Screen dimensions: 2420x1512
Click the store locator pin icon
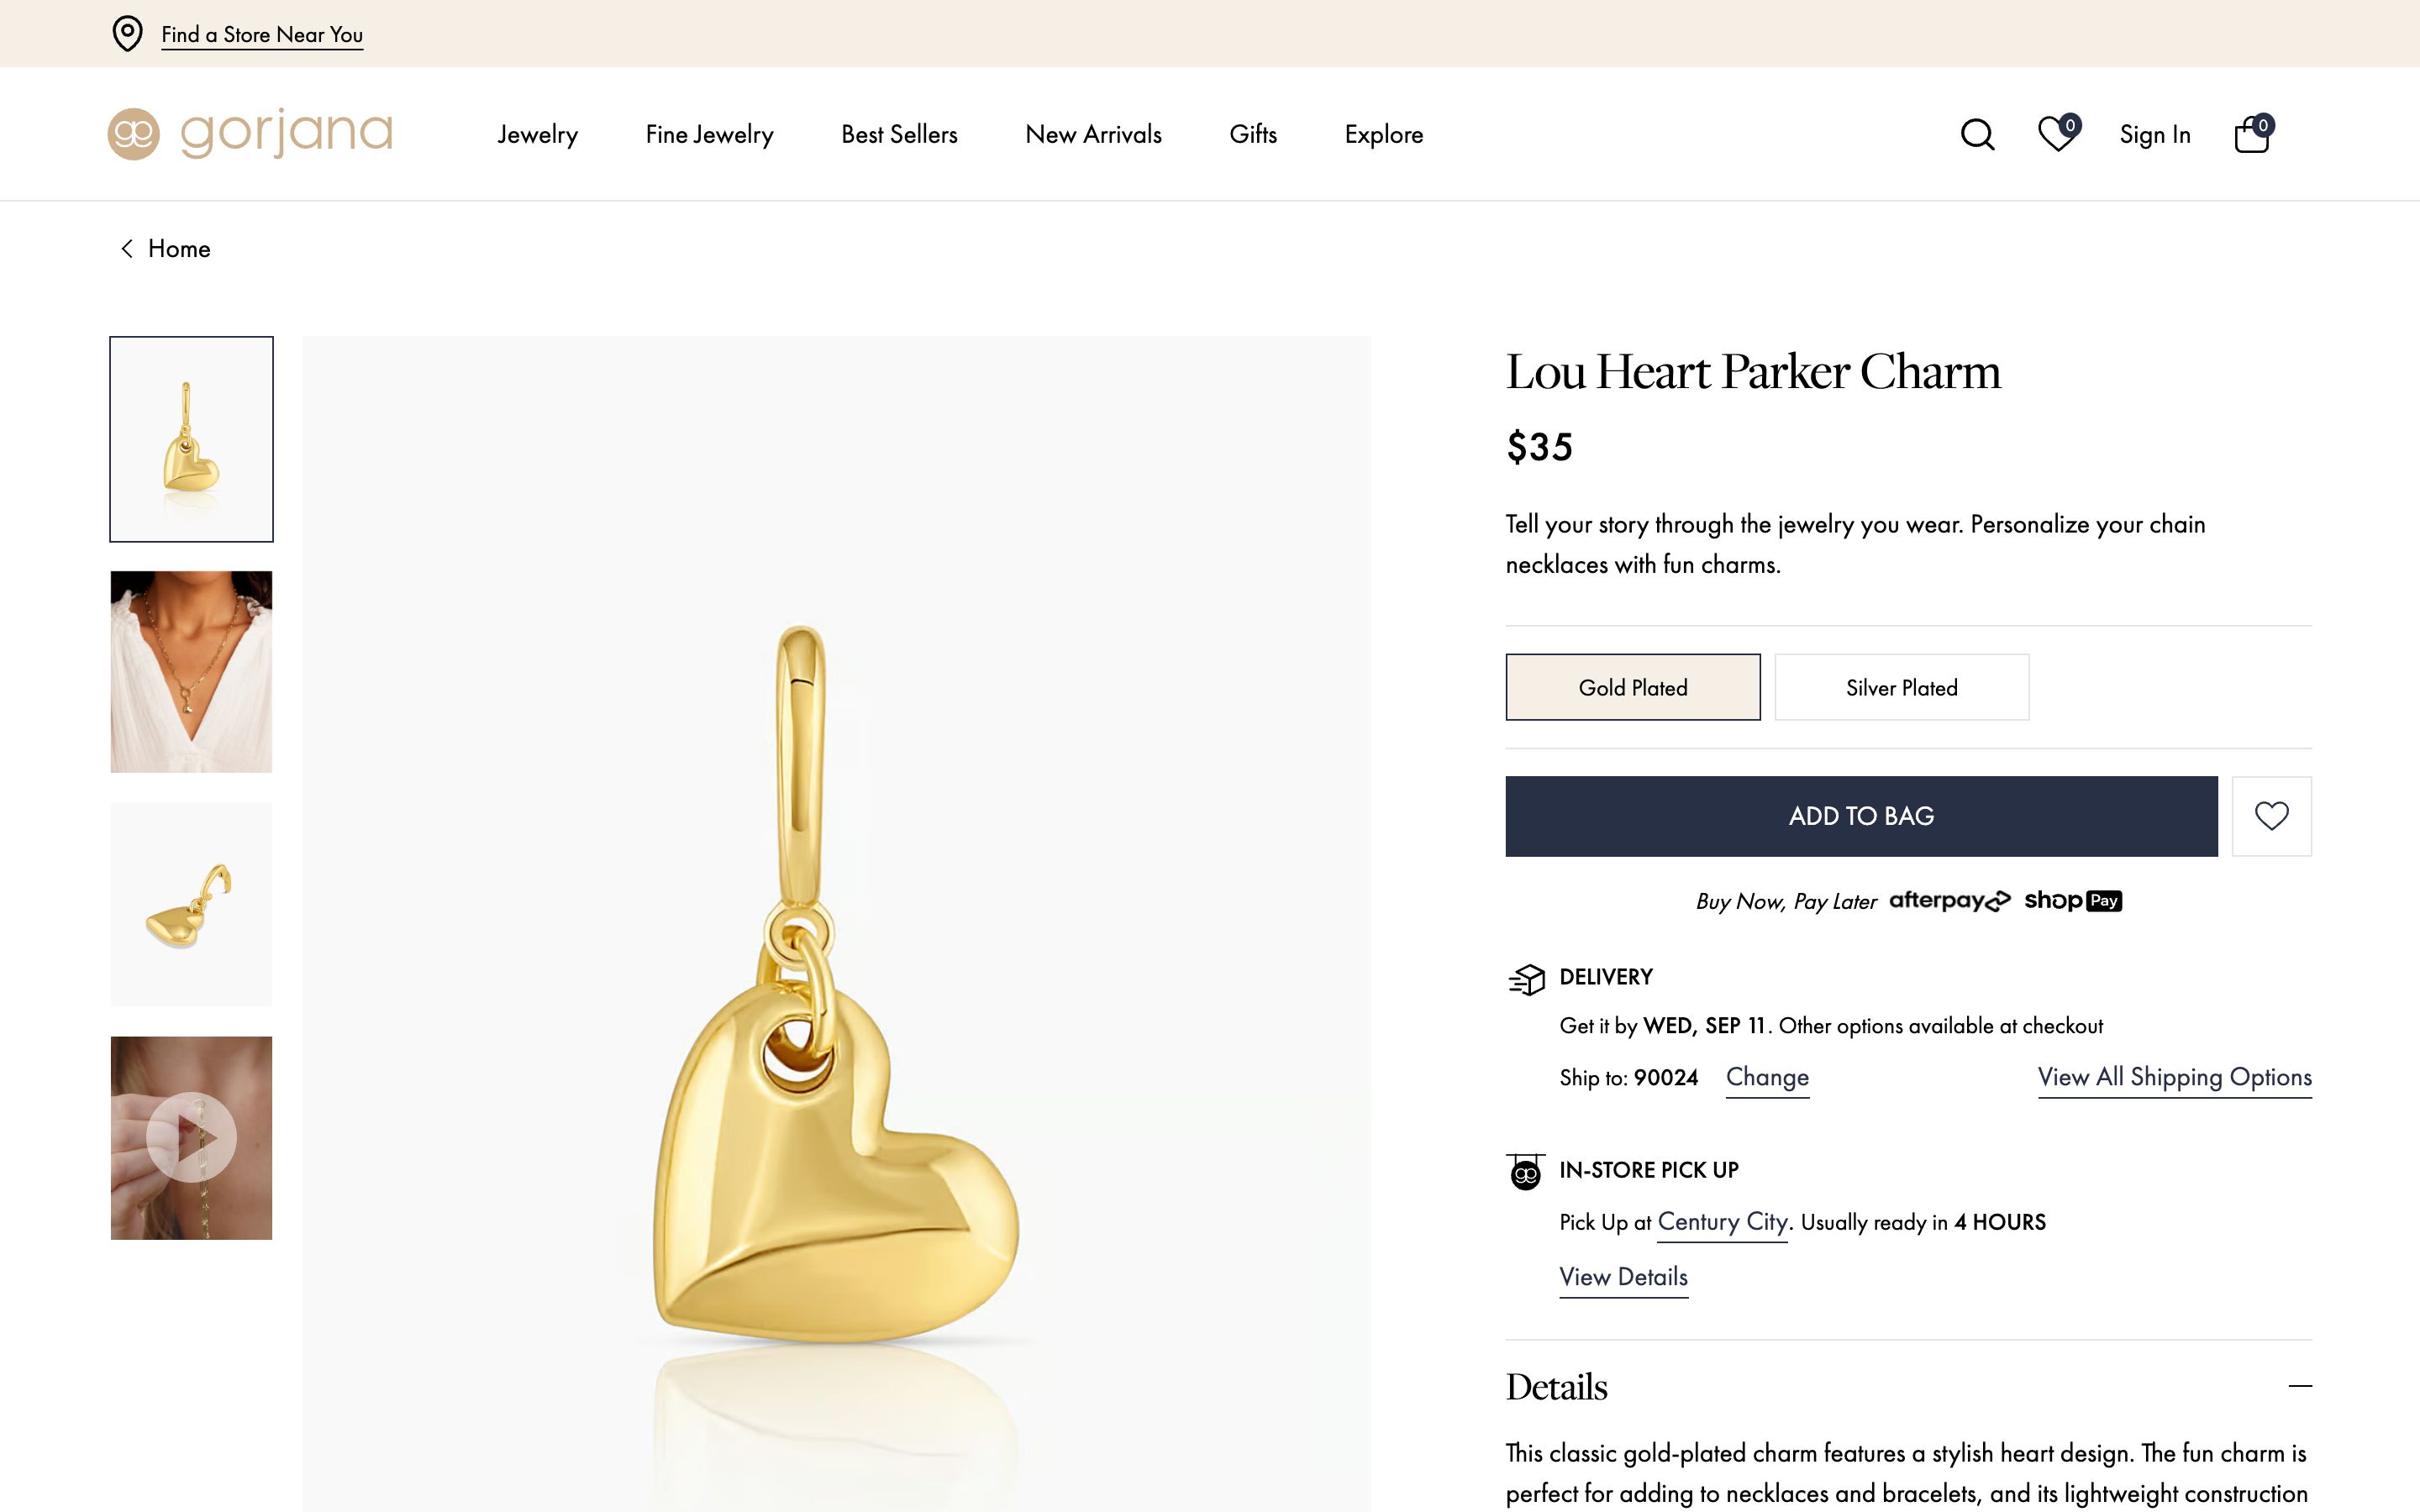(127, 34)
